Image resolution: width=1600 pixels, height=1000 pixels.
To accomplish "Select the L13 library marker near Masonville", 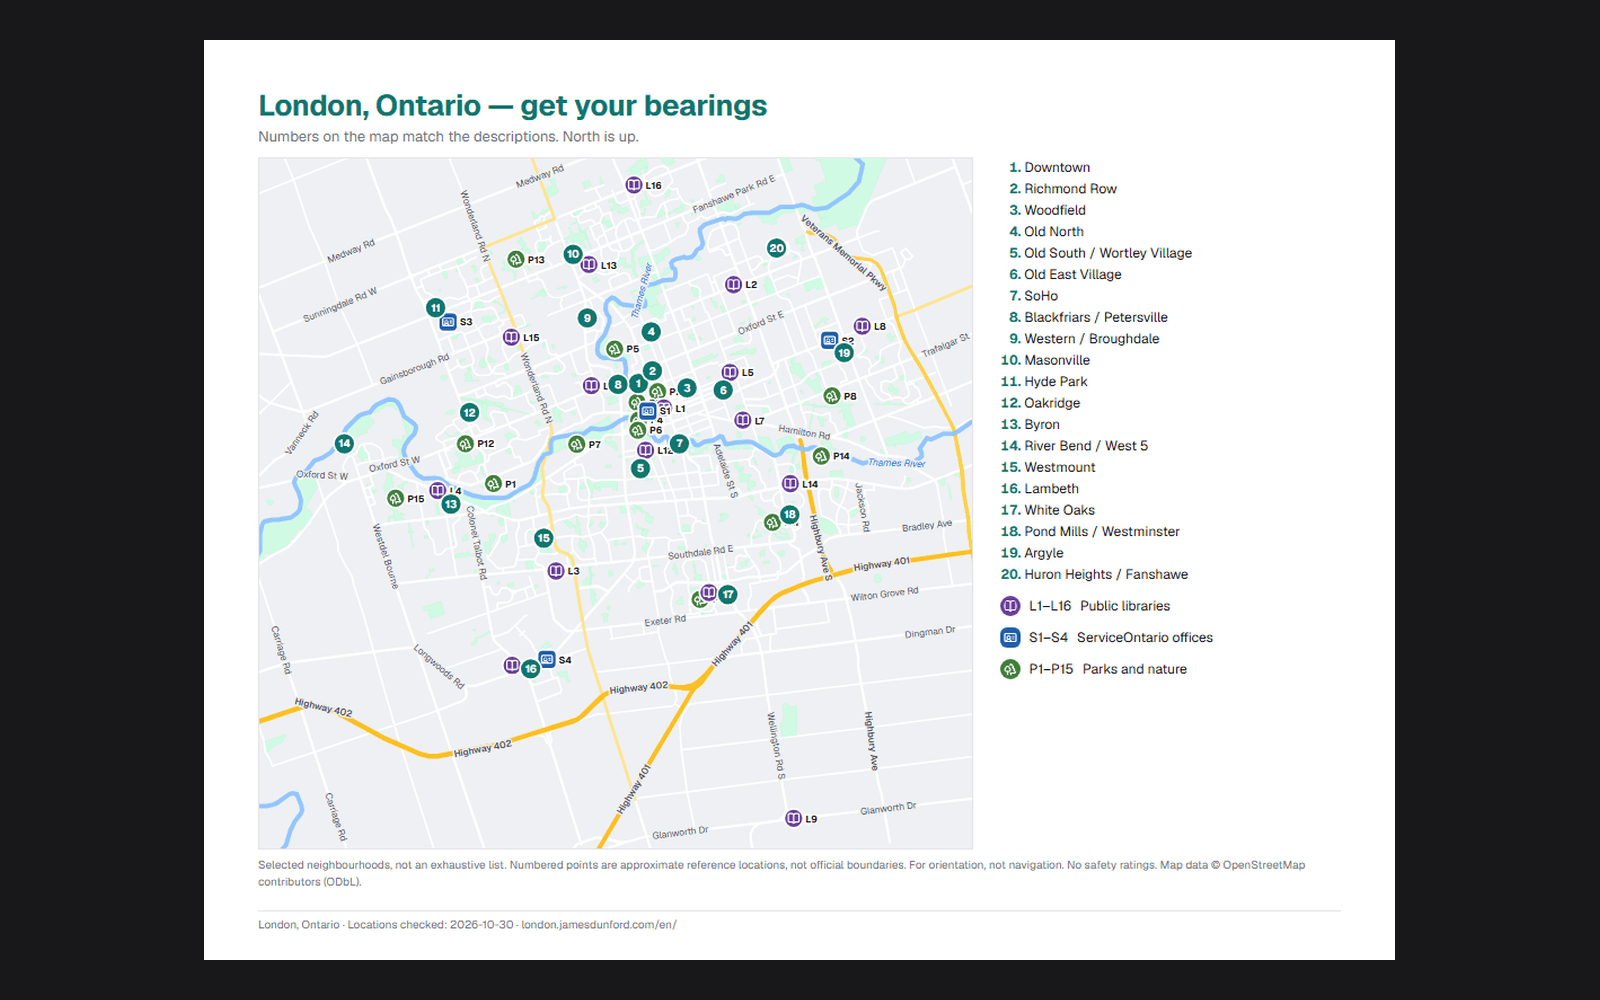I will pyautogui.click(x=589, y=265).
